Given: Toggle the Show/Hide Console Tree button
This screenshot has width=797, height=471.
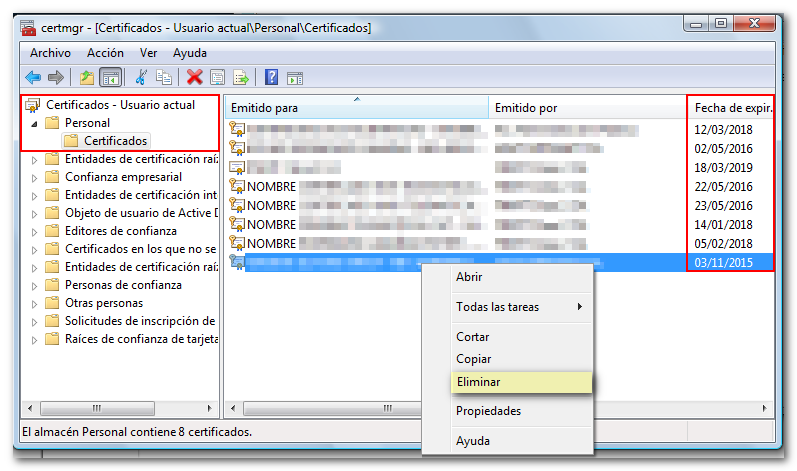Looking at the screenshot, I should (x=110, y=77).
